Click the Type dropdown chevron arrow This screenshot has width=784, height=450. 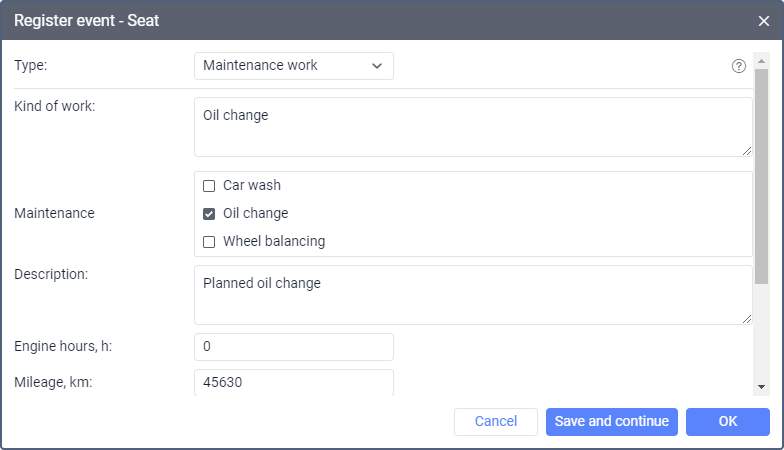(377, 66)
